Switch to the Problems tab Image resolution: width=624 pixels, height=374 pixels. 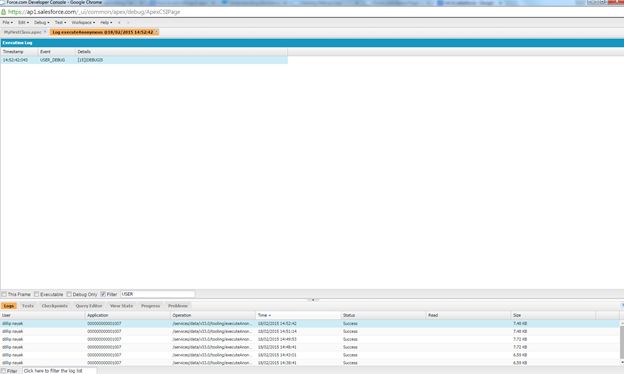(177, 306)
